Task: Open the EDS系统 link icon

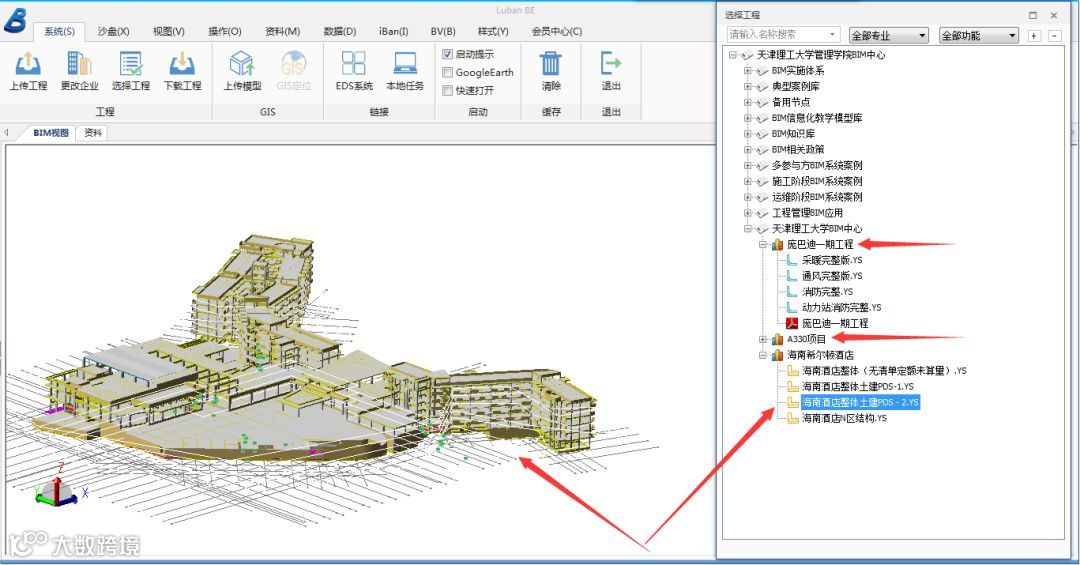Action: coord(353,63)
